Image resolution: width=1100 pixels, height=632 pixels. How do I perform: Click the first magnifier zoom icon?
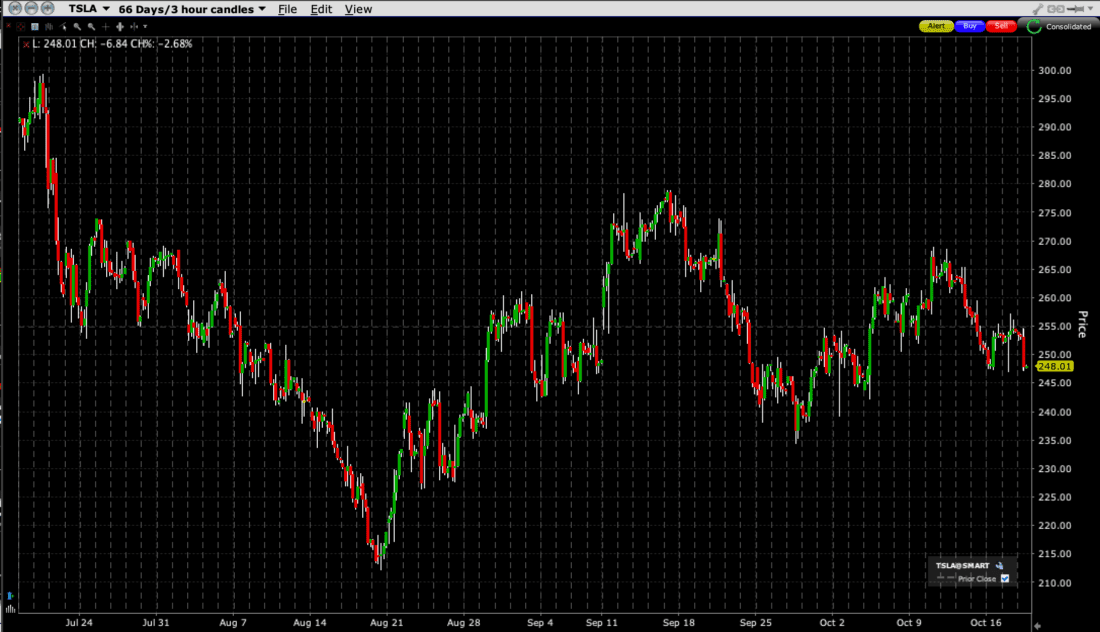click(77, 27)
